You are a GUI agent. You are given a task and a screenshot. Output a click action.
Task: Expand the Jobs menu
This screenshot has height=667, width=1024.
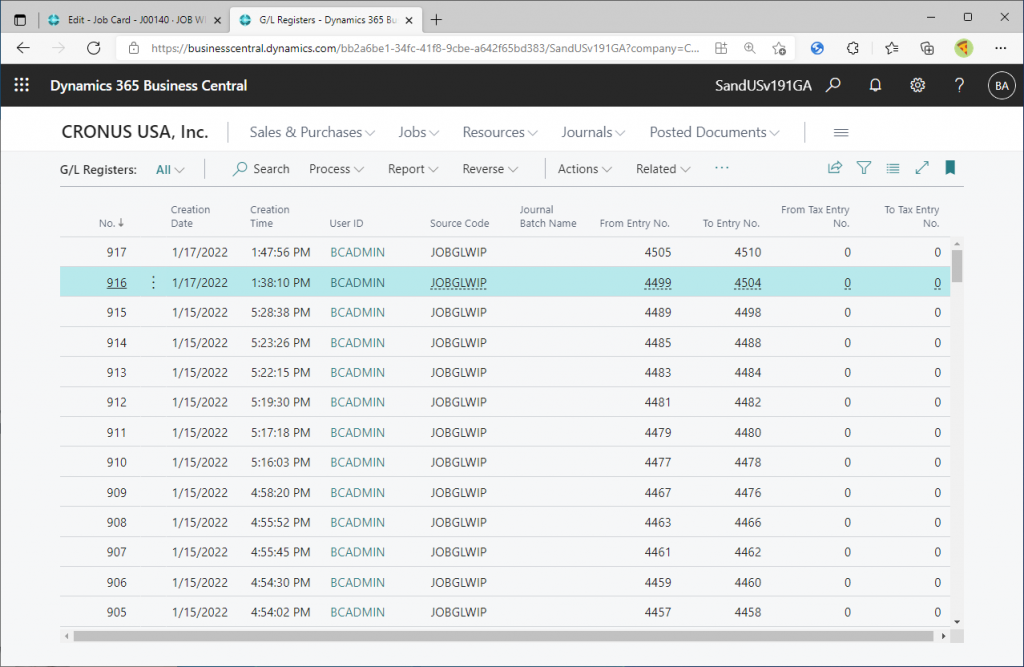pos(418,132)
